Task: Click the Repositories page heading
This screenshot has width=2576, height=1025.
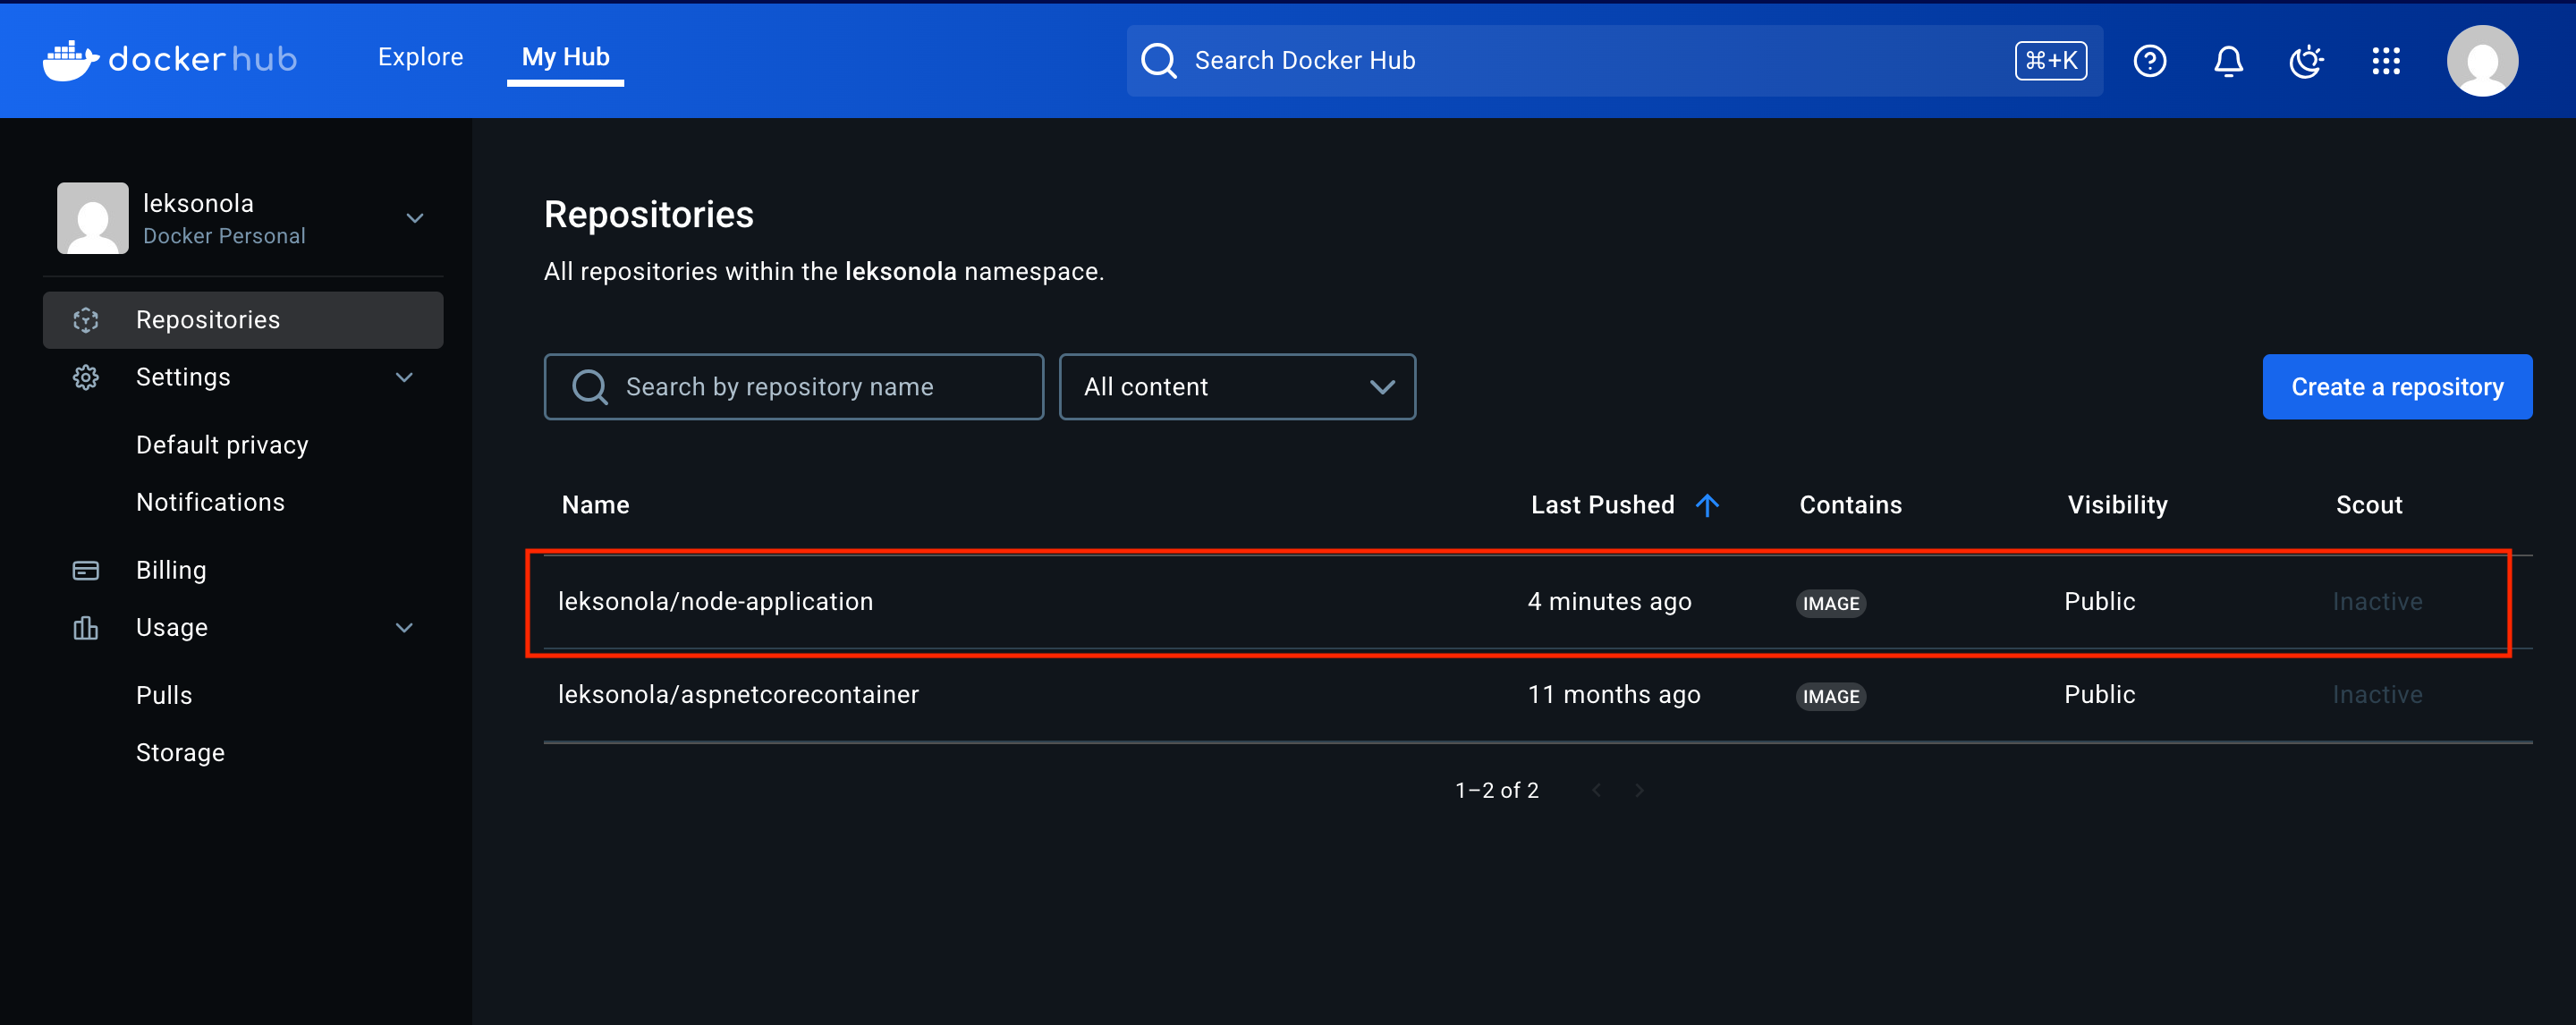Action: [x=648, y=215]
